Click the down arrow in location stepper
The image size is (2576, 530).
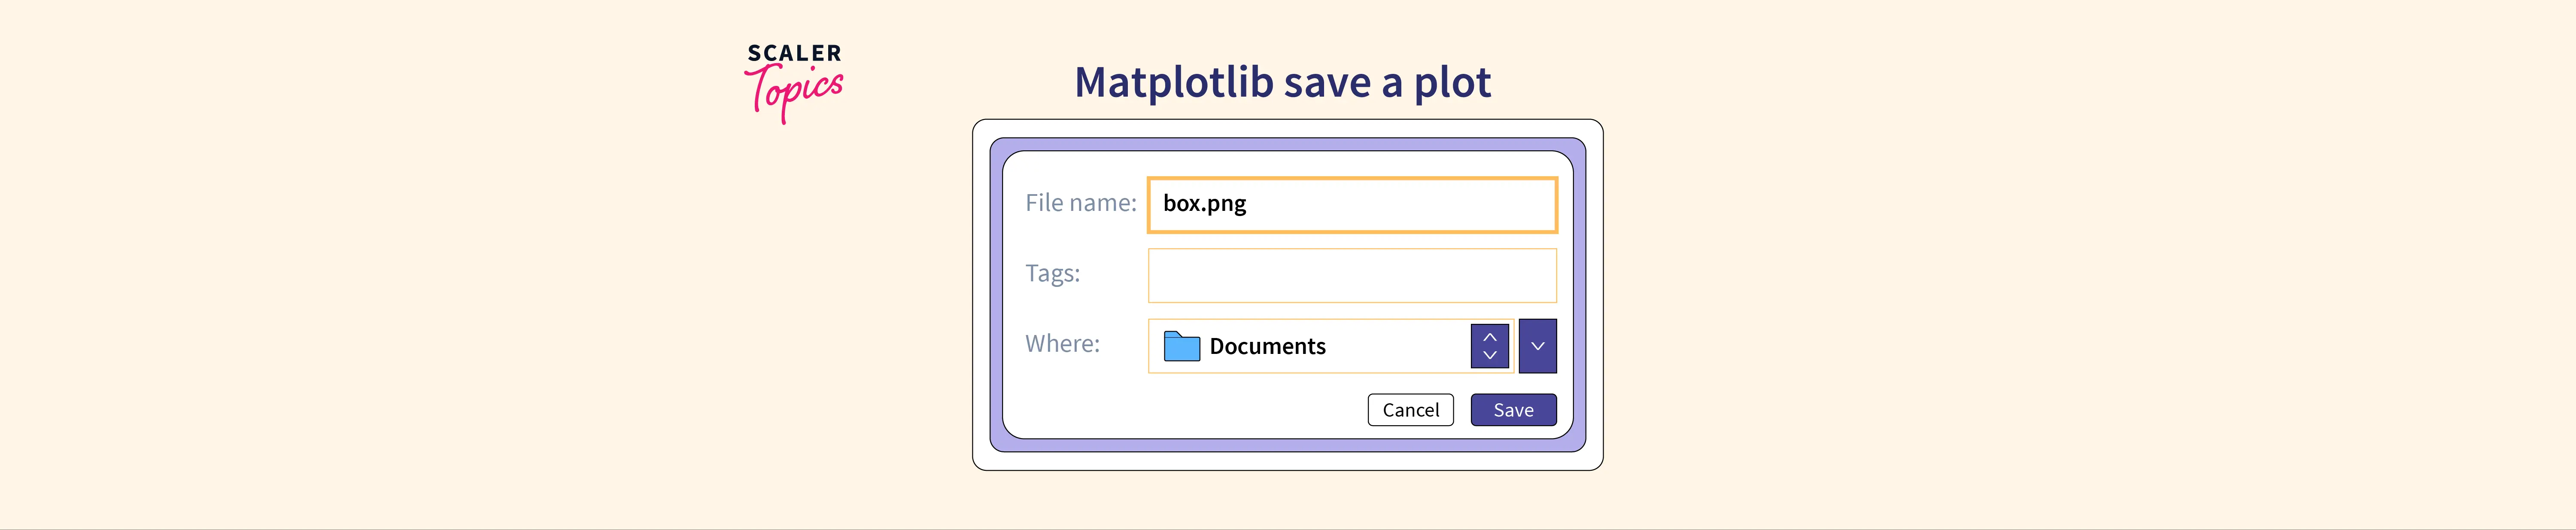[1489, 356]
